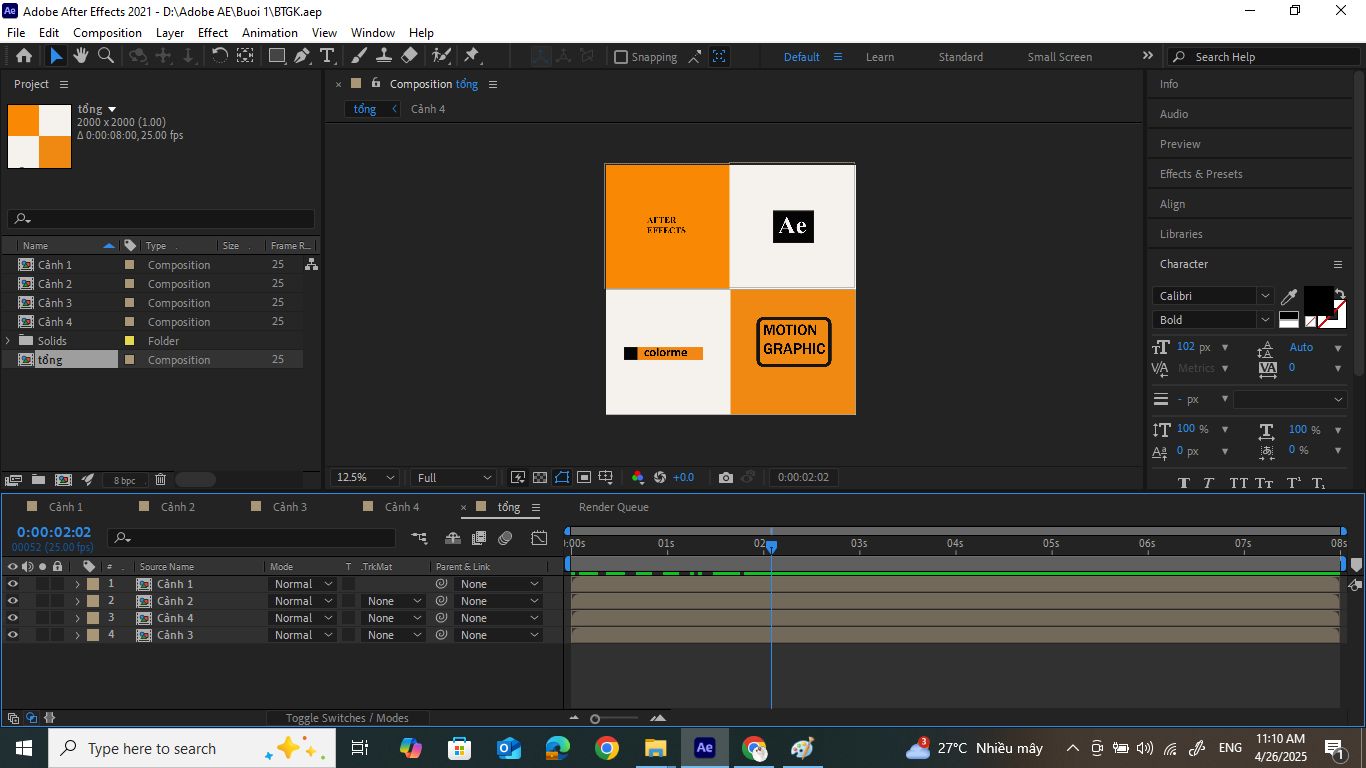Hide the Cảnh 2 layer with eye toggle
Viewport: 1366px width, 768px height.
(13, 601)
